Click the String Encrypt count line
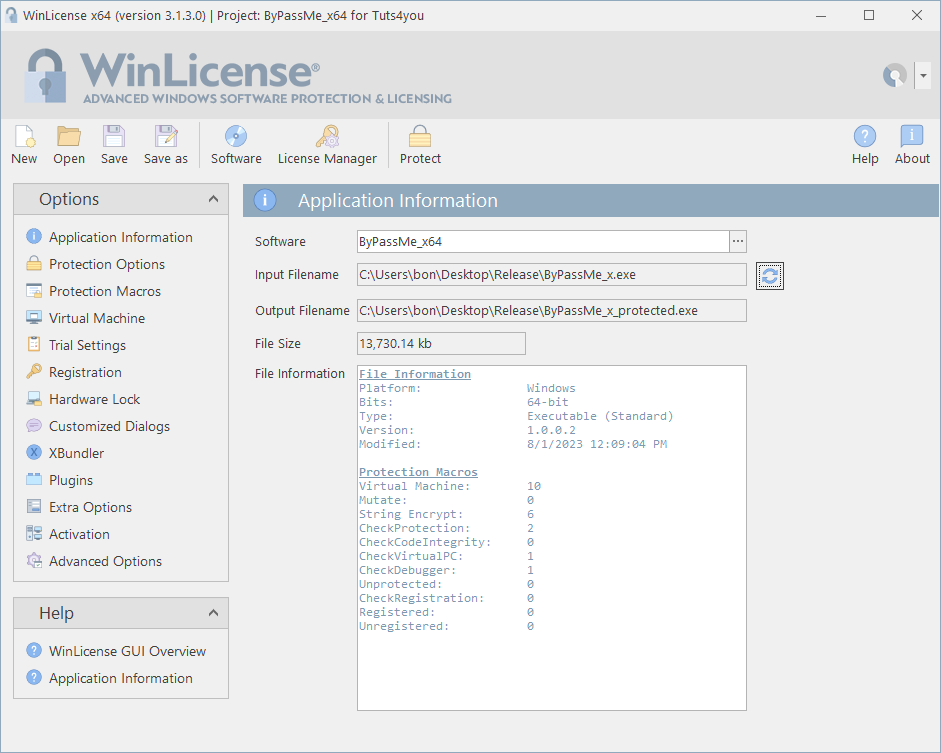 (x=446, y=514)
